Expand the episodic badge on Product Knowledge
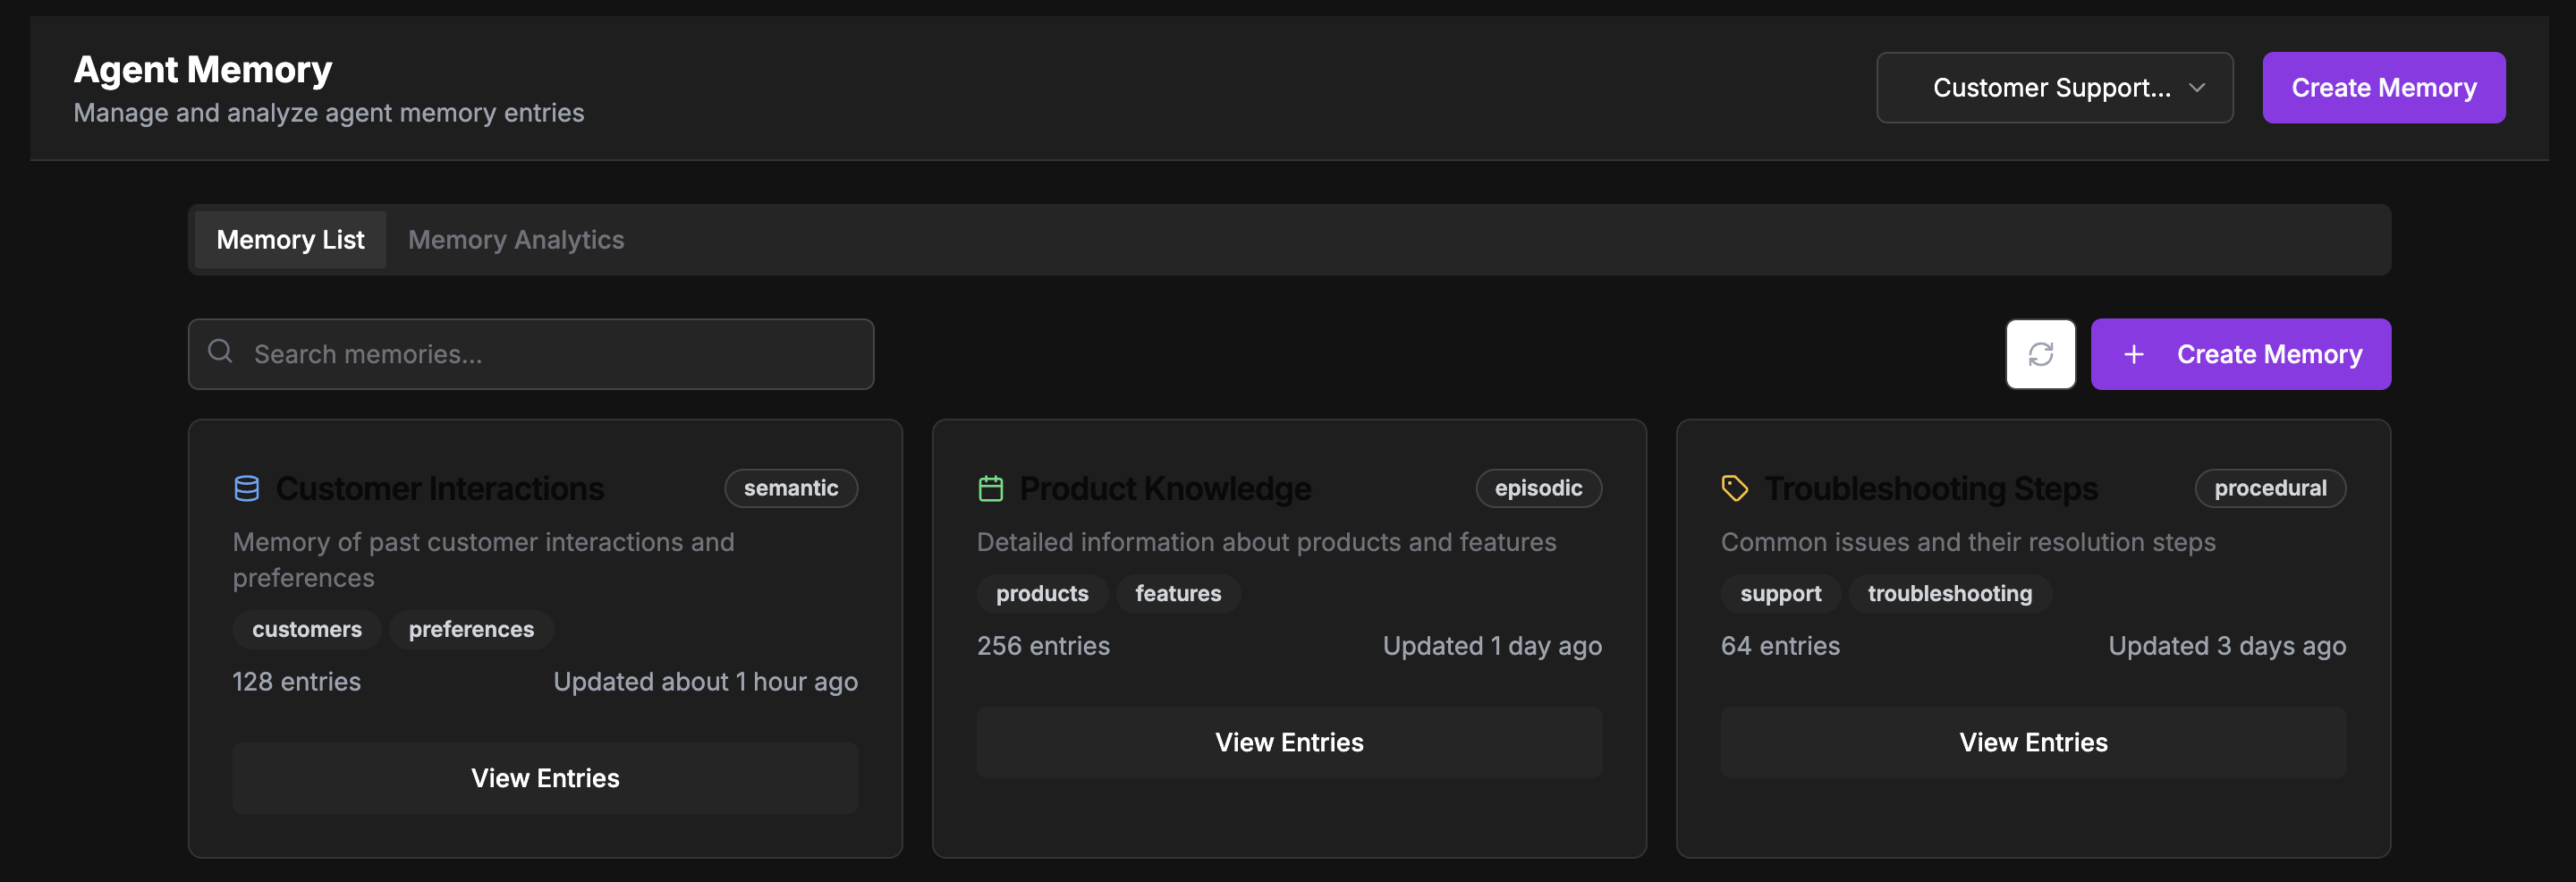The height and width of the screenshot is (882, 2576). [1538, 488]
